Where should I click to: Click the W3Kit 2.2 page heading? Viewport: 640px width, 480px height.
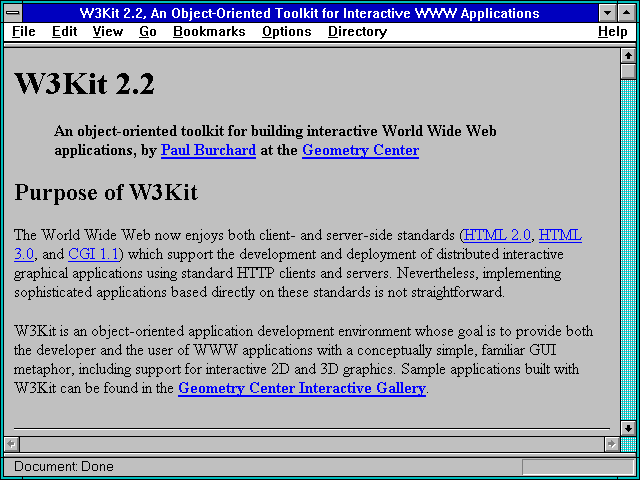[84, 84]
